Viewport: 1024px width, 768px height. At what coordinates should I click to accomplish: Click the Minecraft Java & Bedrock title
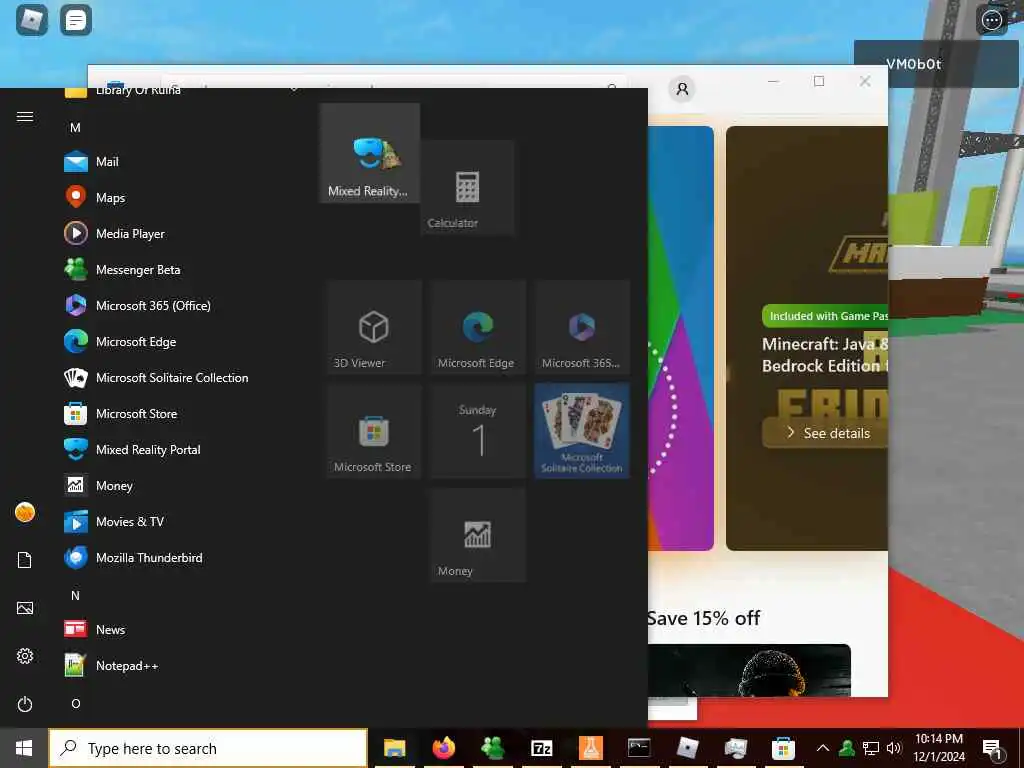click(825, 355)
